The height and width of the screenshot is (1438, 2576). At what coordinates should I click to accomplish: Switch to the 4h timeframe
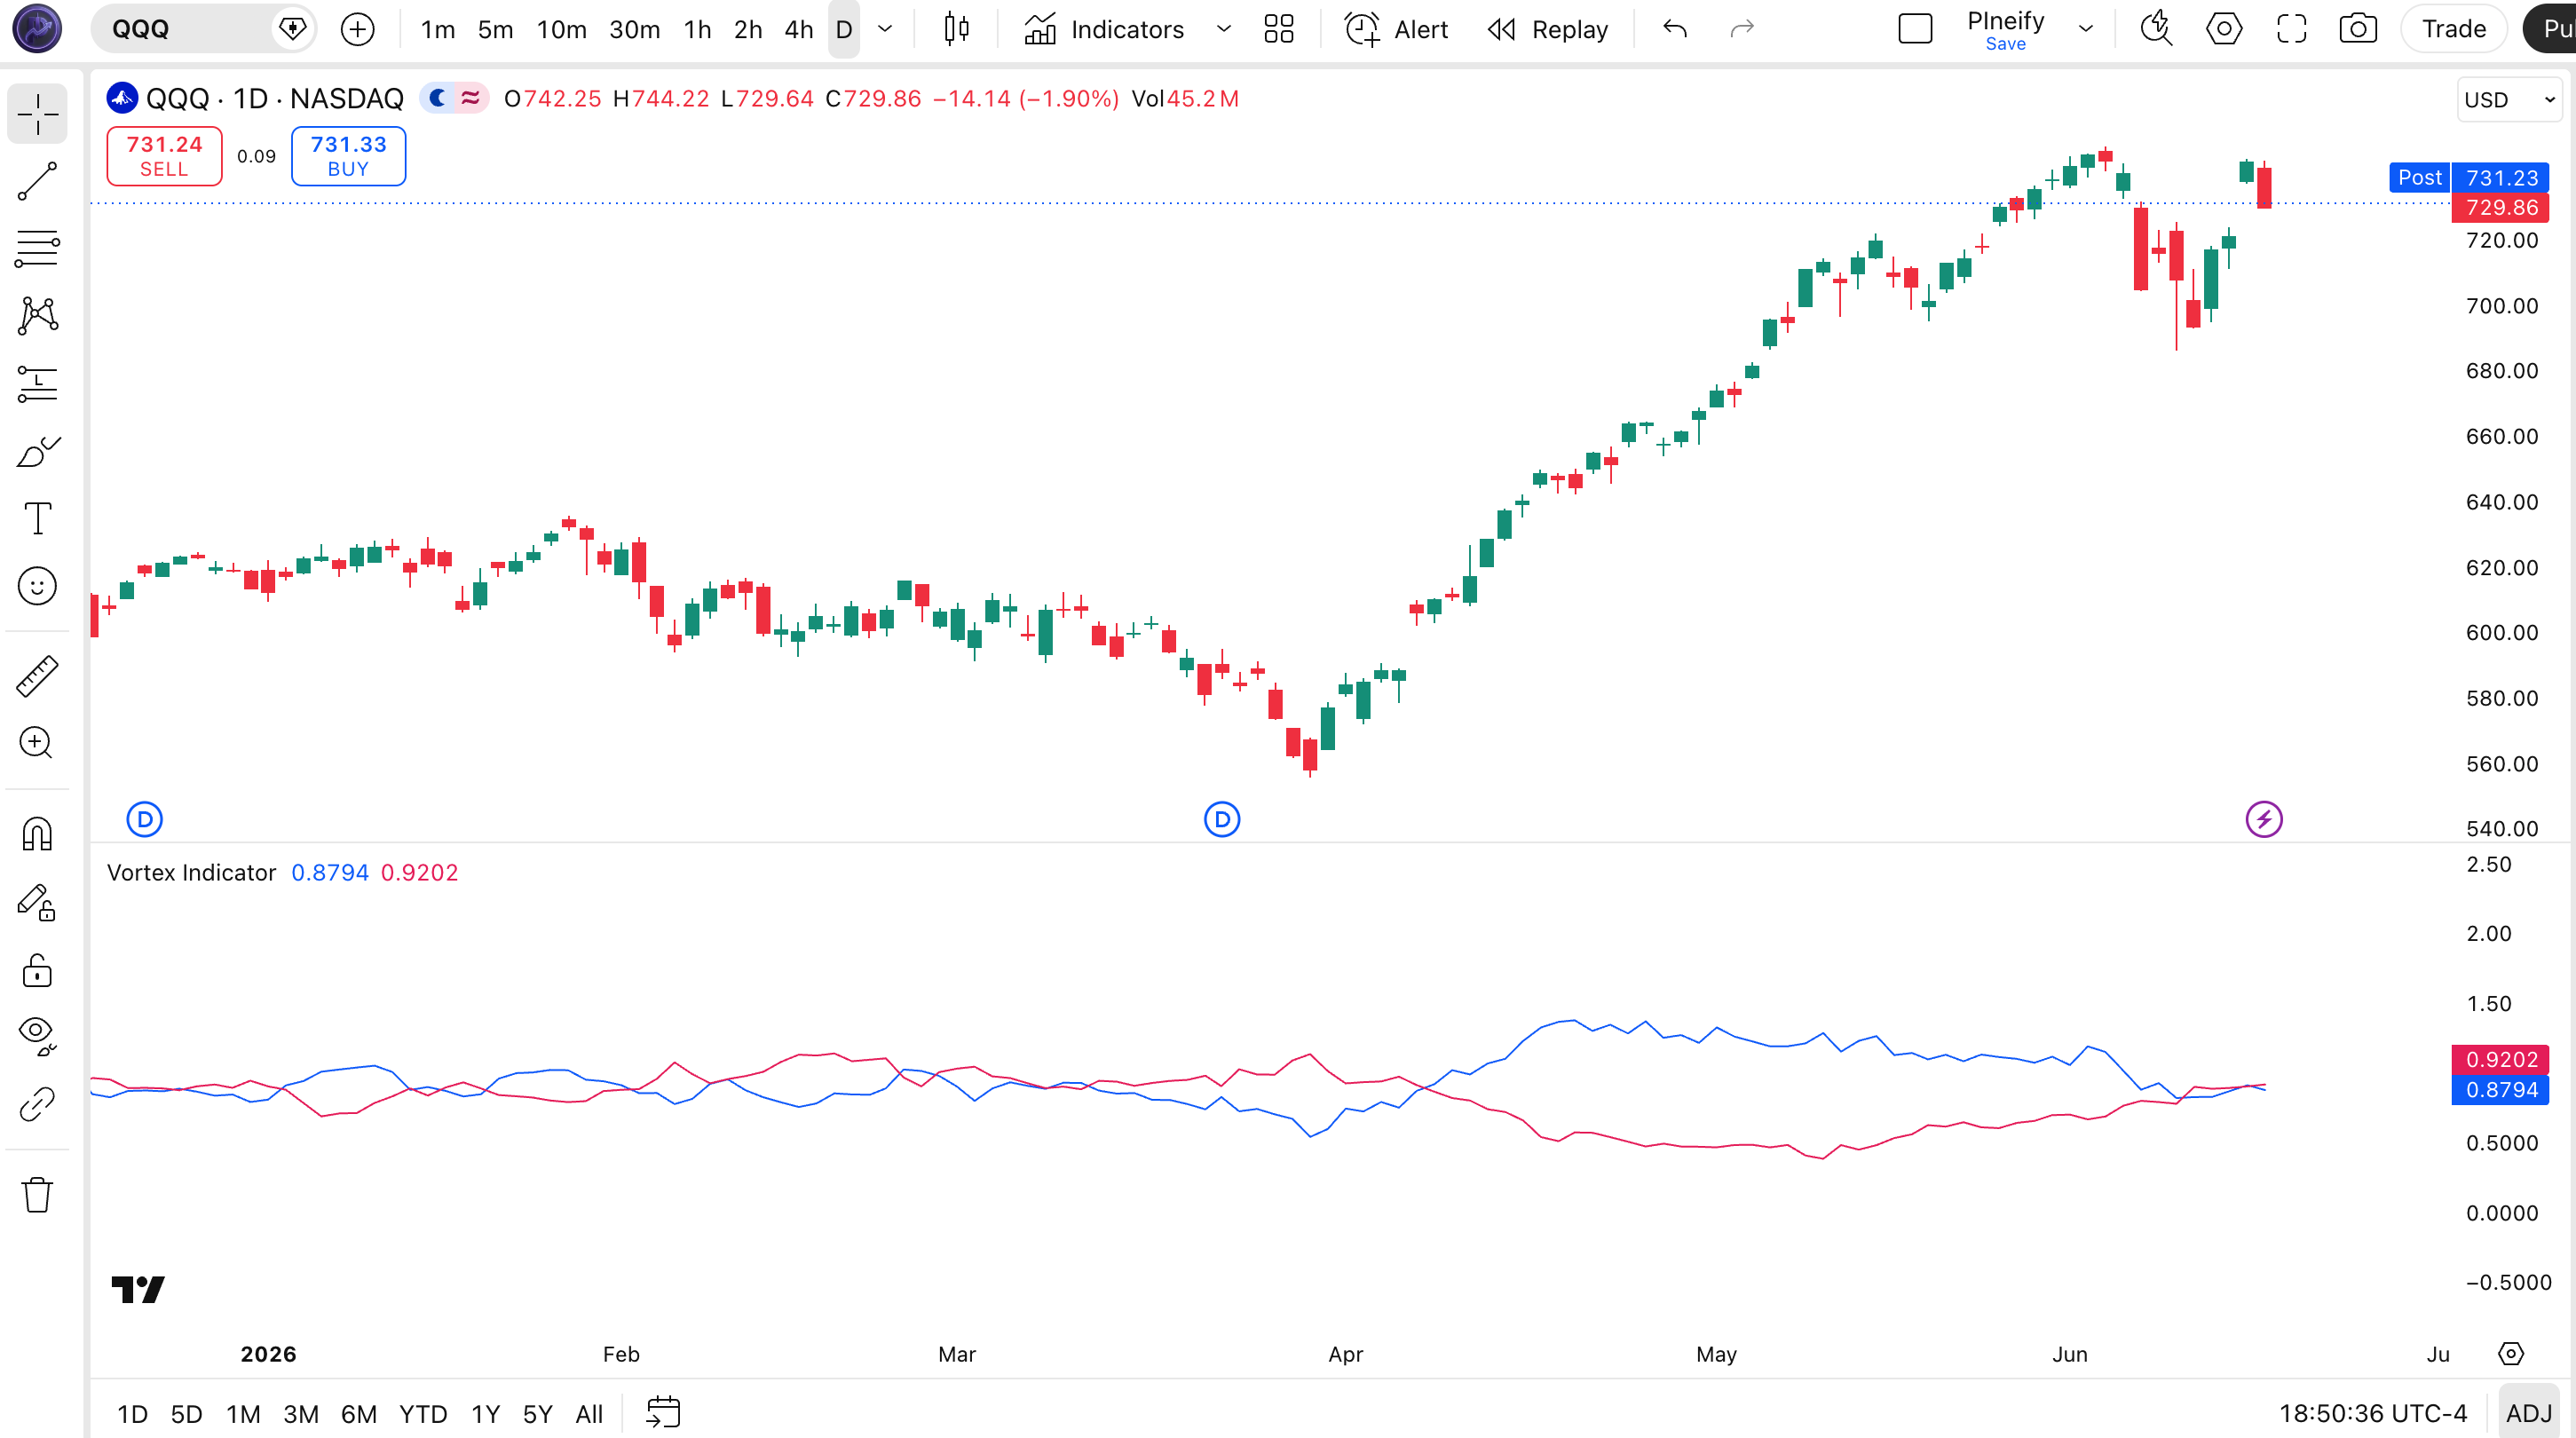799,29
